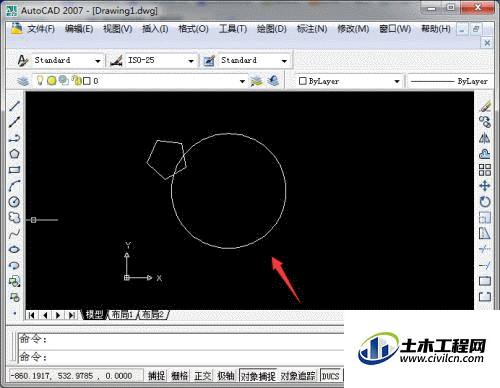Click Make Object's Layer Current icon
This screenshot has width=500, height=388.
pos(257,81)
